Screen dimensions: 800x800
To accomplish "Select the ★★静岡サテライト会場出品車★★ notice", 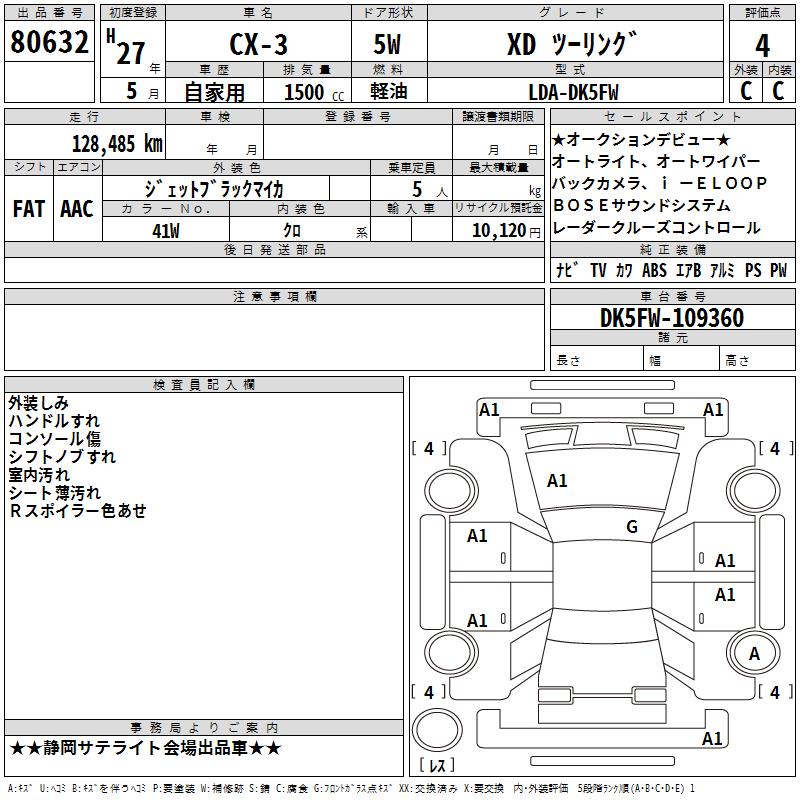I will (145, 748).
